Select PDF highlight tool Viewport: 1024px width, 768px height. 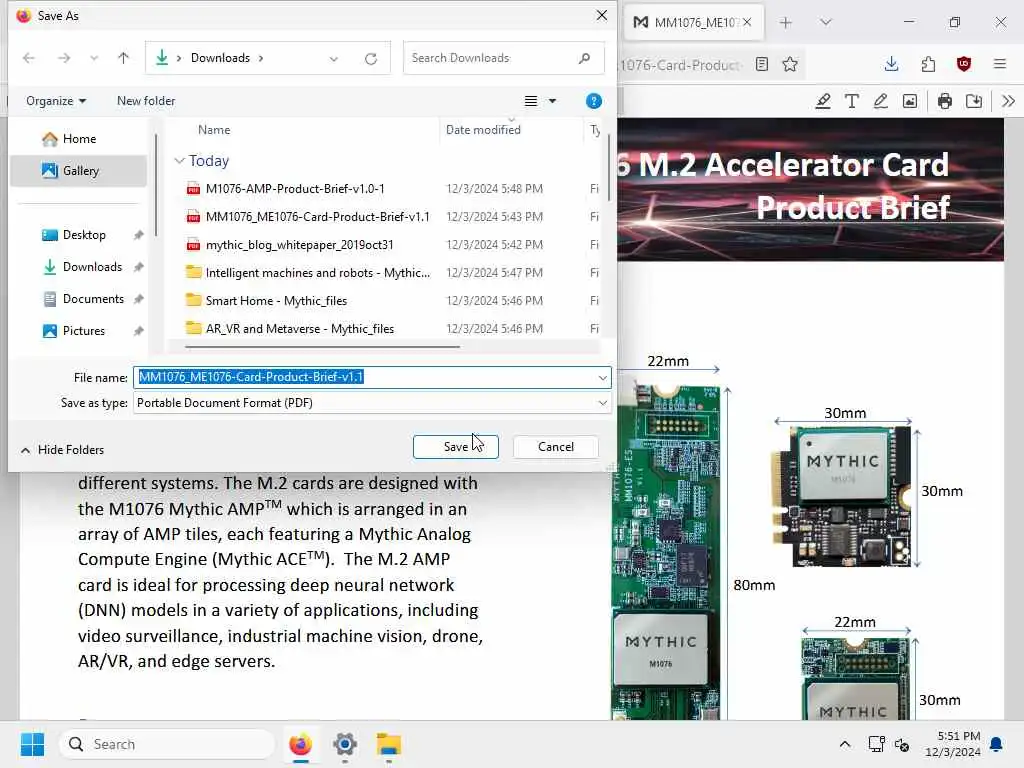point(823,101)
